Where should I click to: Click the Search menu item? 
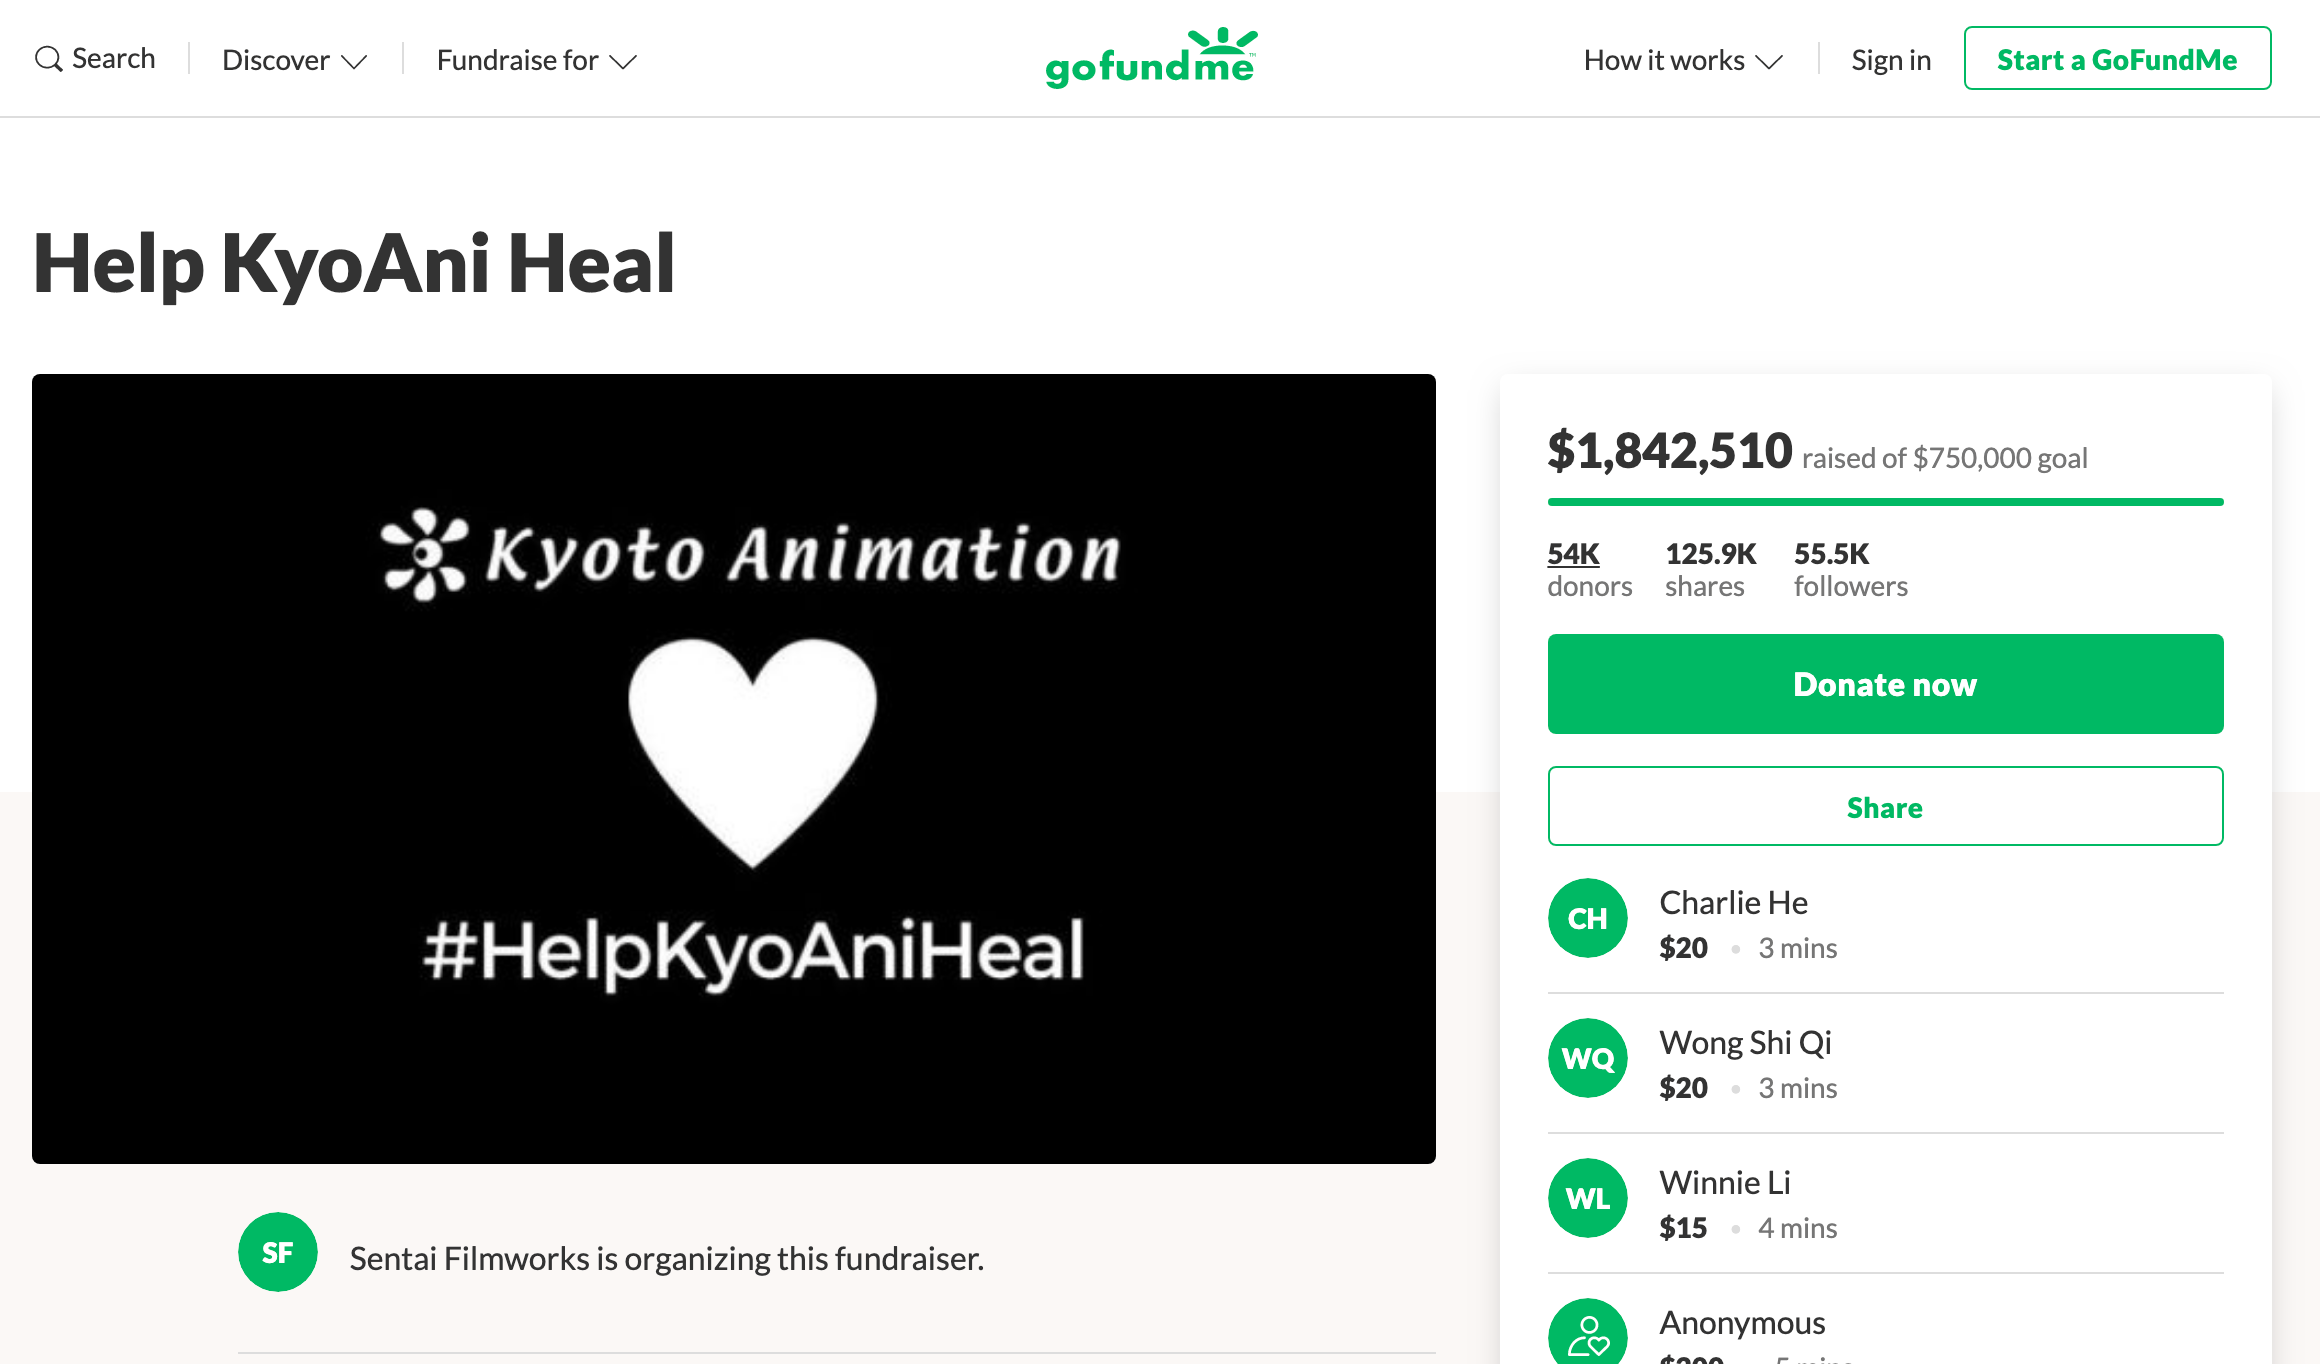coord(113,59)
